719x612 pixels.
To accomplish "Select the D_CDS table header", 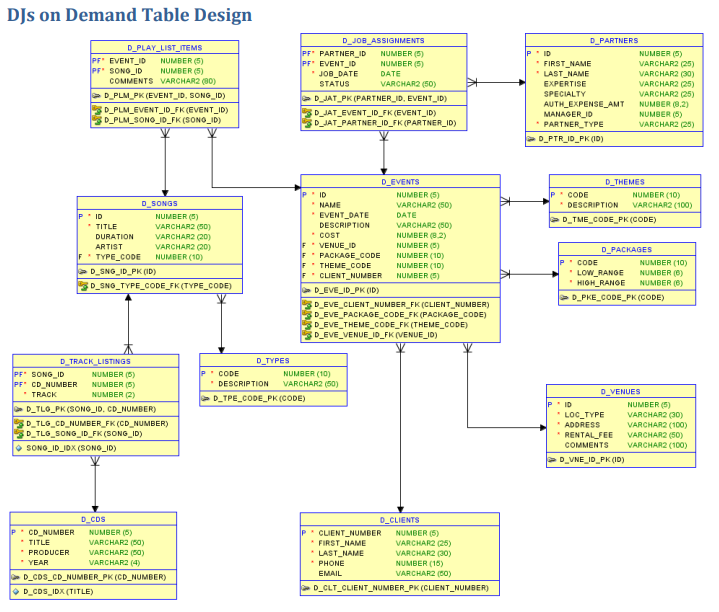I will click(93, 519).
